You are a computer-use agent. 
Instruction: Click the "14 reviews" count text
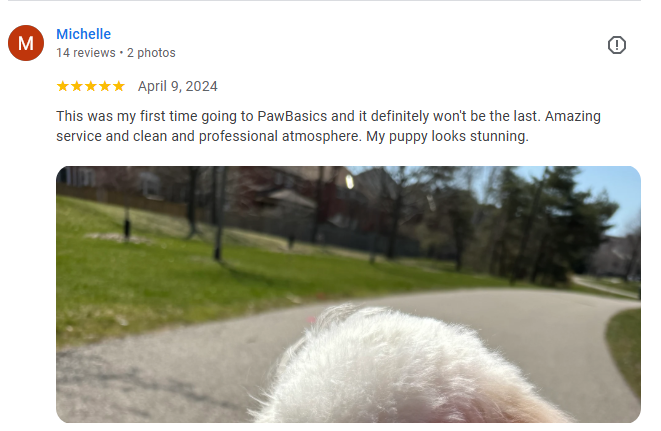(x=86, y=53)
